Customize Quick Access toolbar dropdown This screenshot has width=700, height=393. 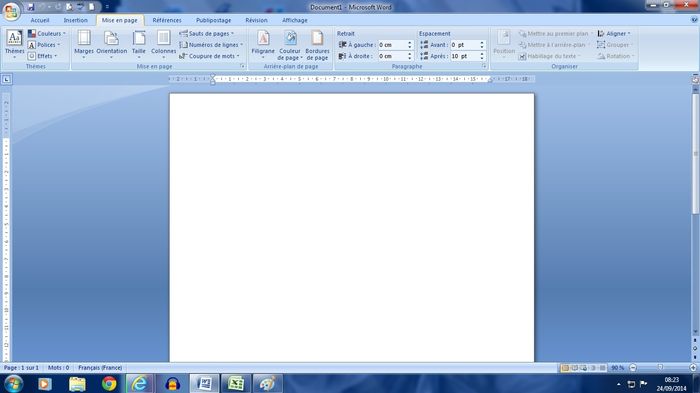(107, 7)
